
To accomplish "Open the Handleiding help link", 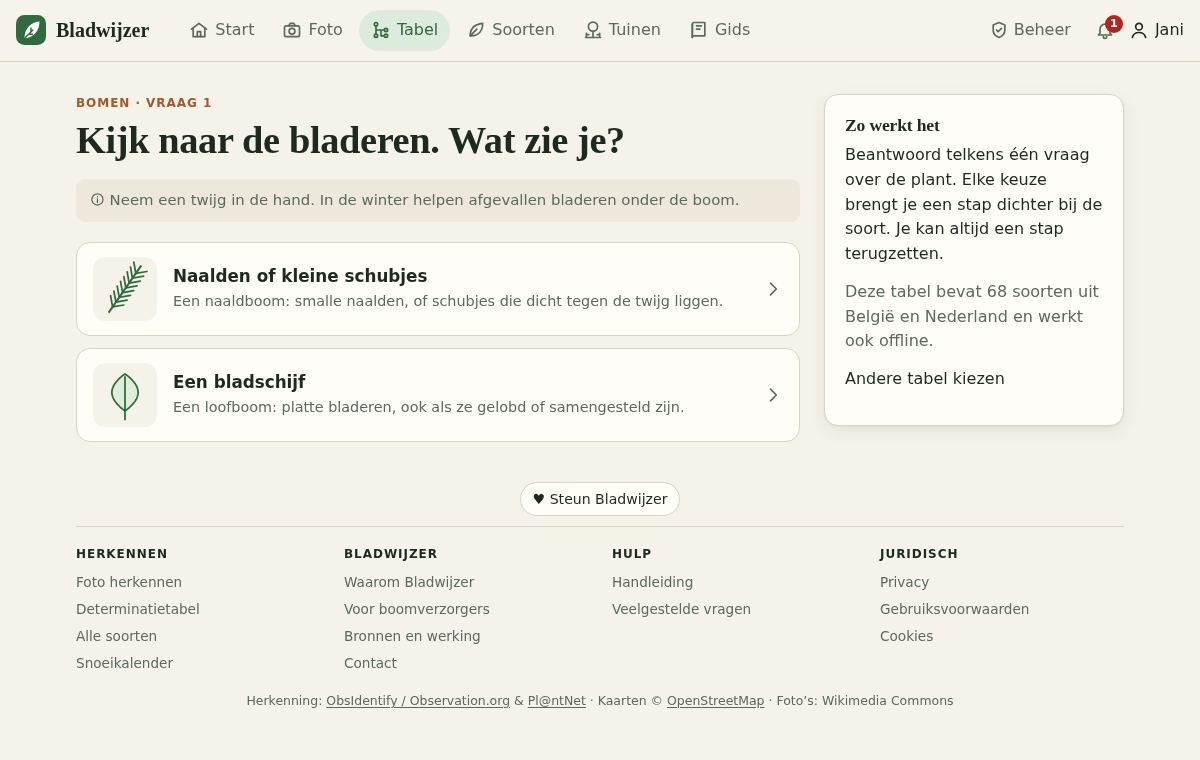I will pos(652,582).
